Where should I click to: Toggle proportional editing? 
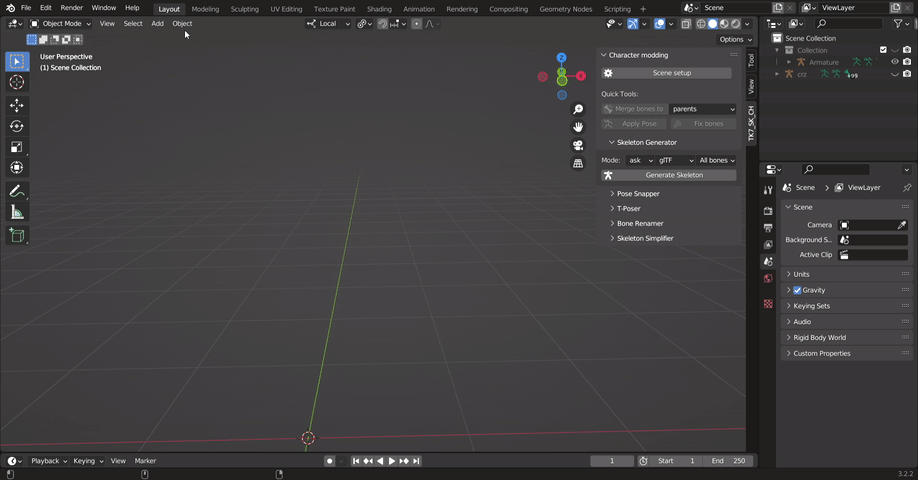tap(416, 24)
